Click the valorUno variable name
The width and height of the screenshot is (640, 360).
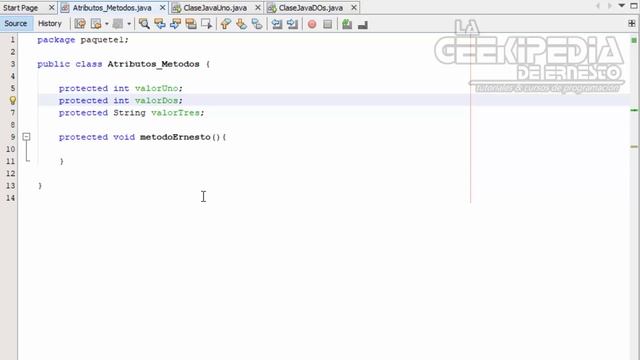pyautogui.click(x=156, y=88)
